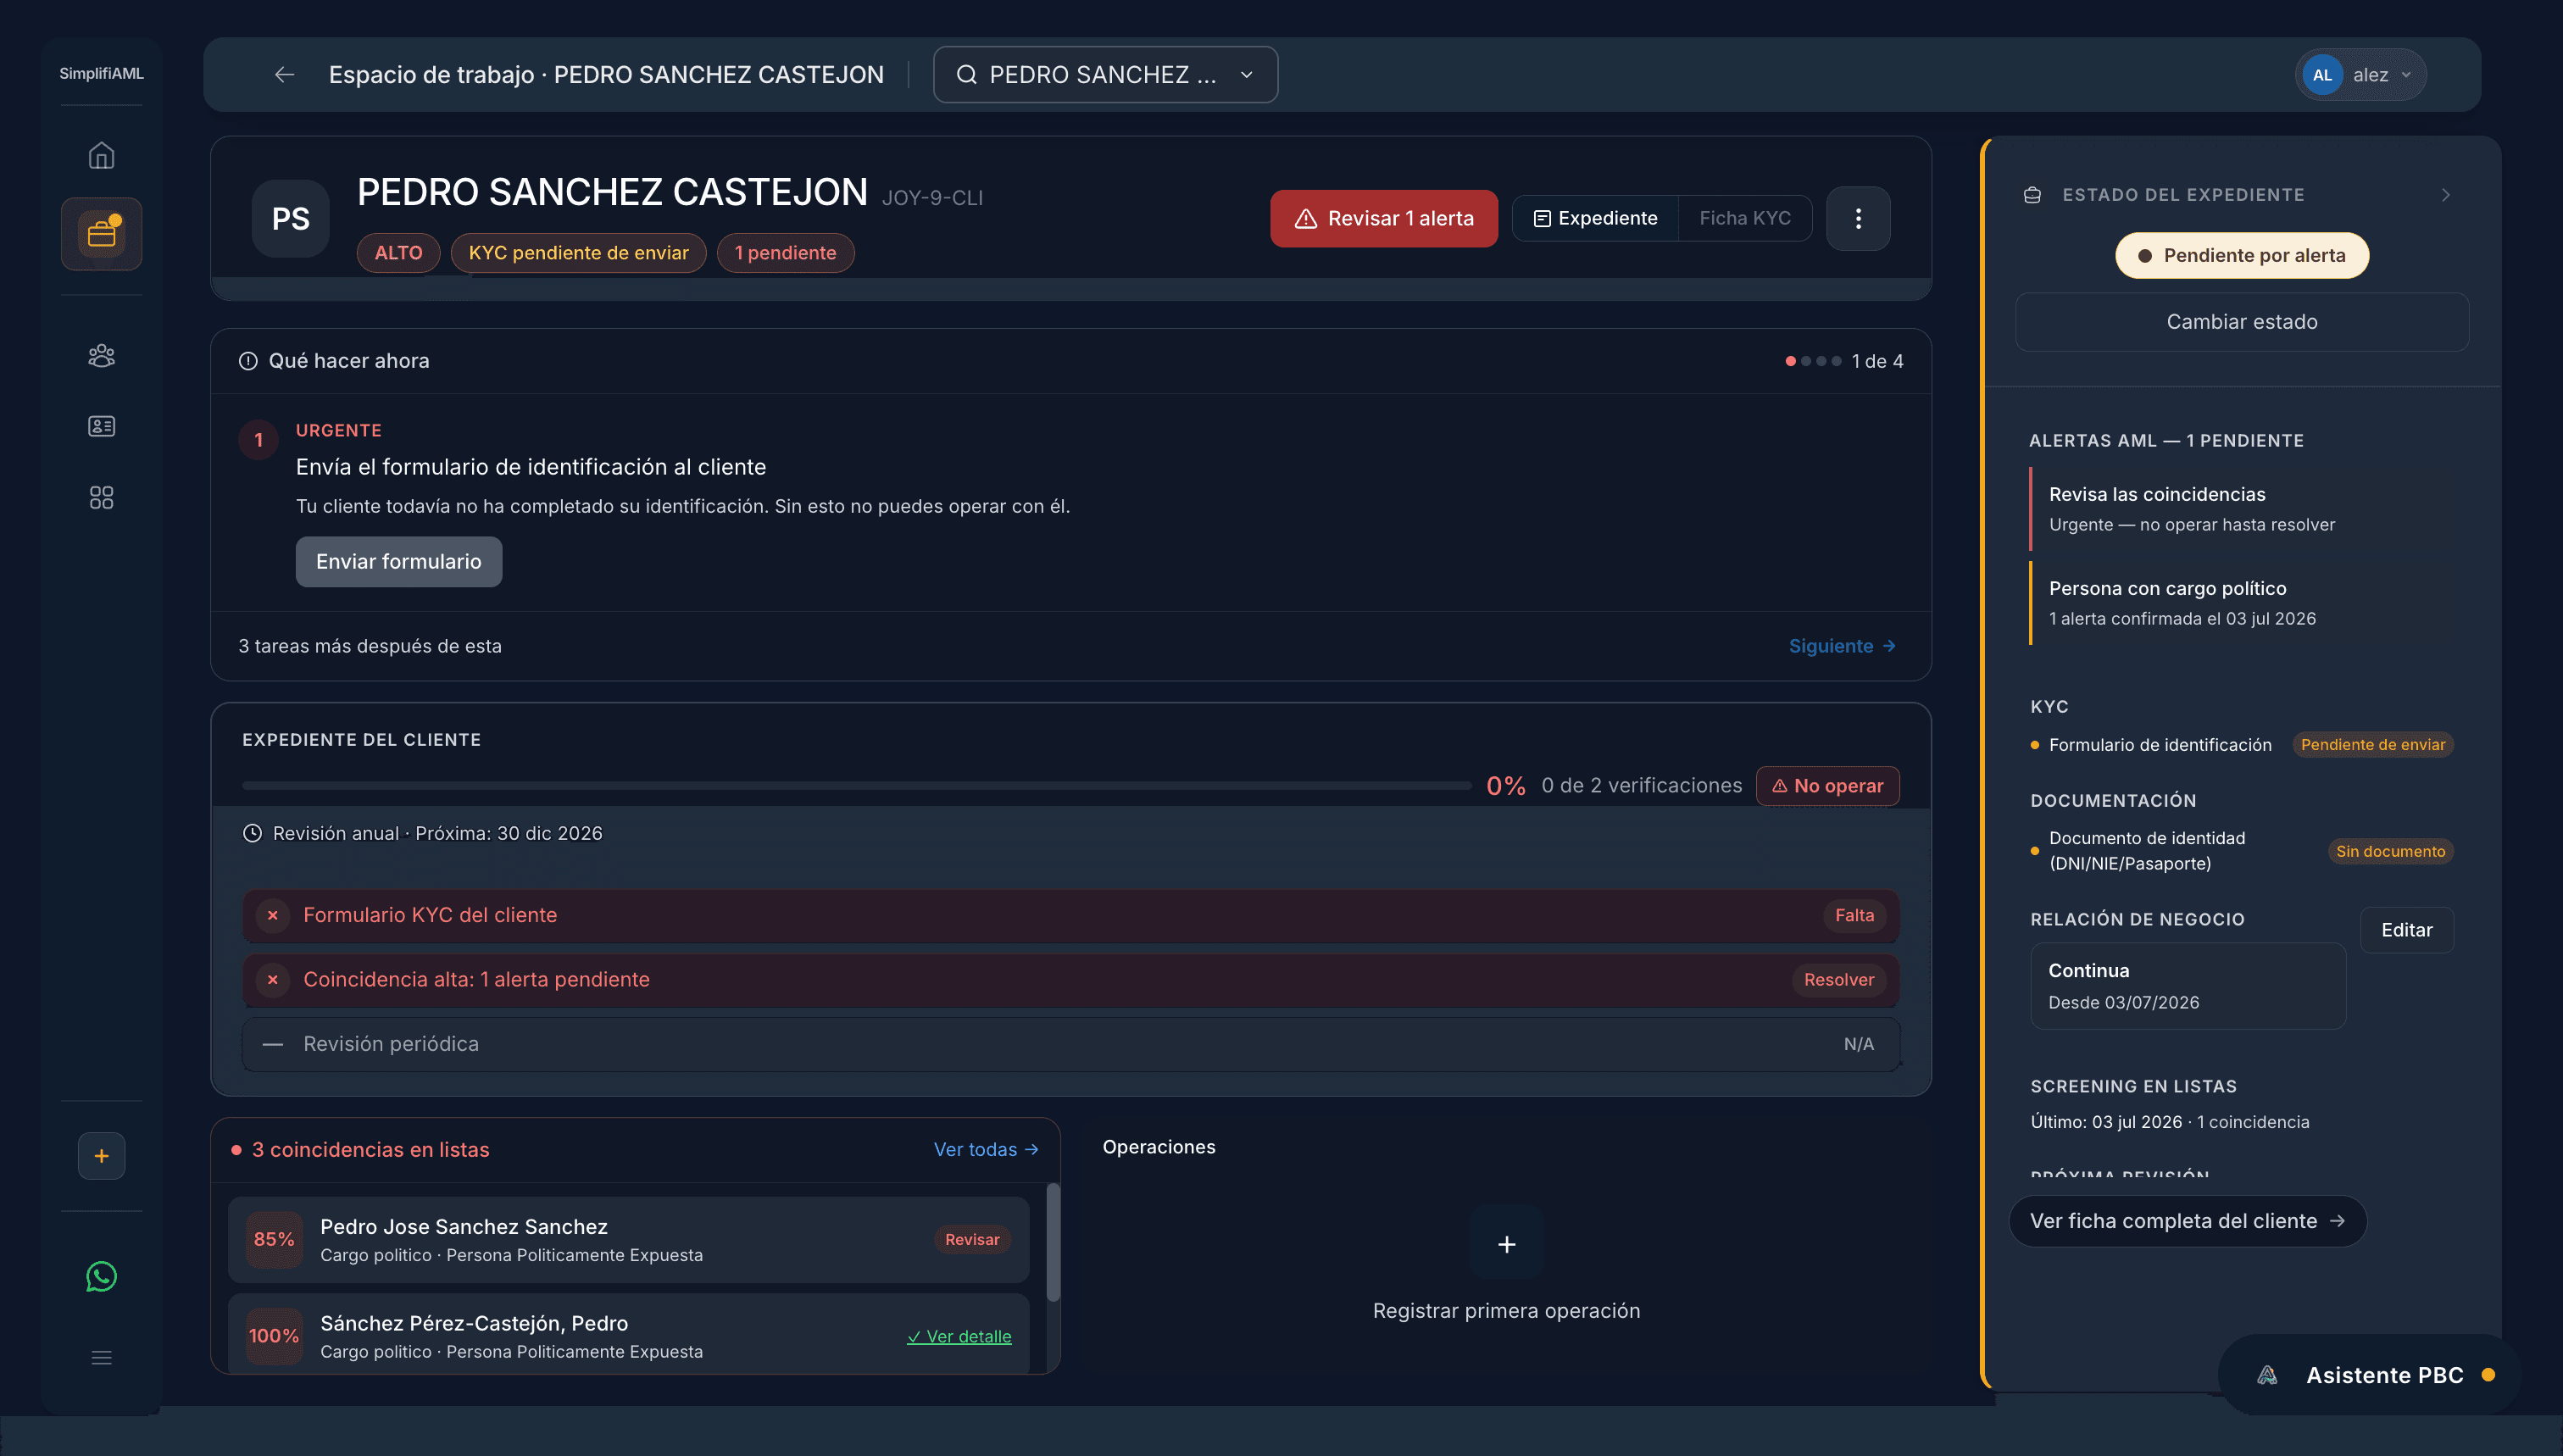Click the info icon beside Qué hacer ahora
This screenshot has width=2563, height=1456.
248,361
